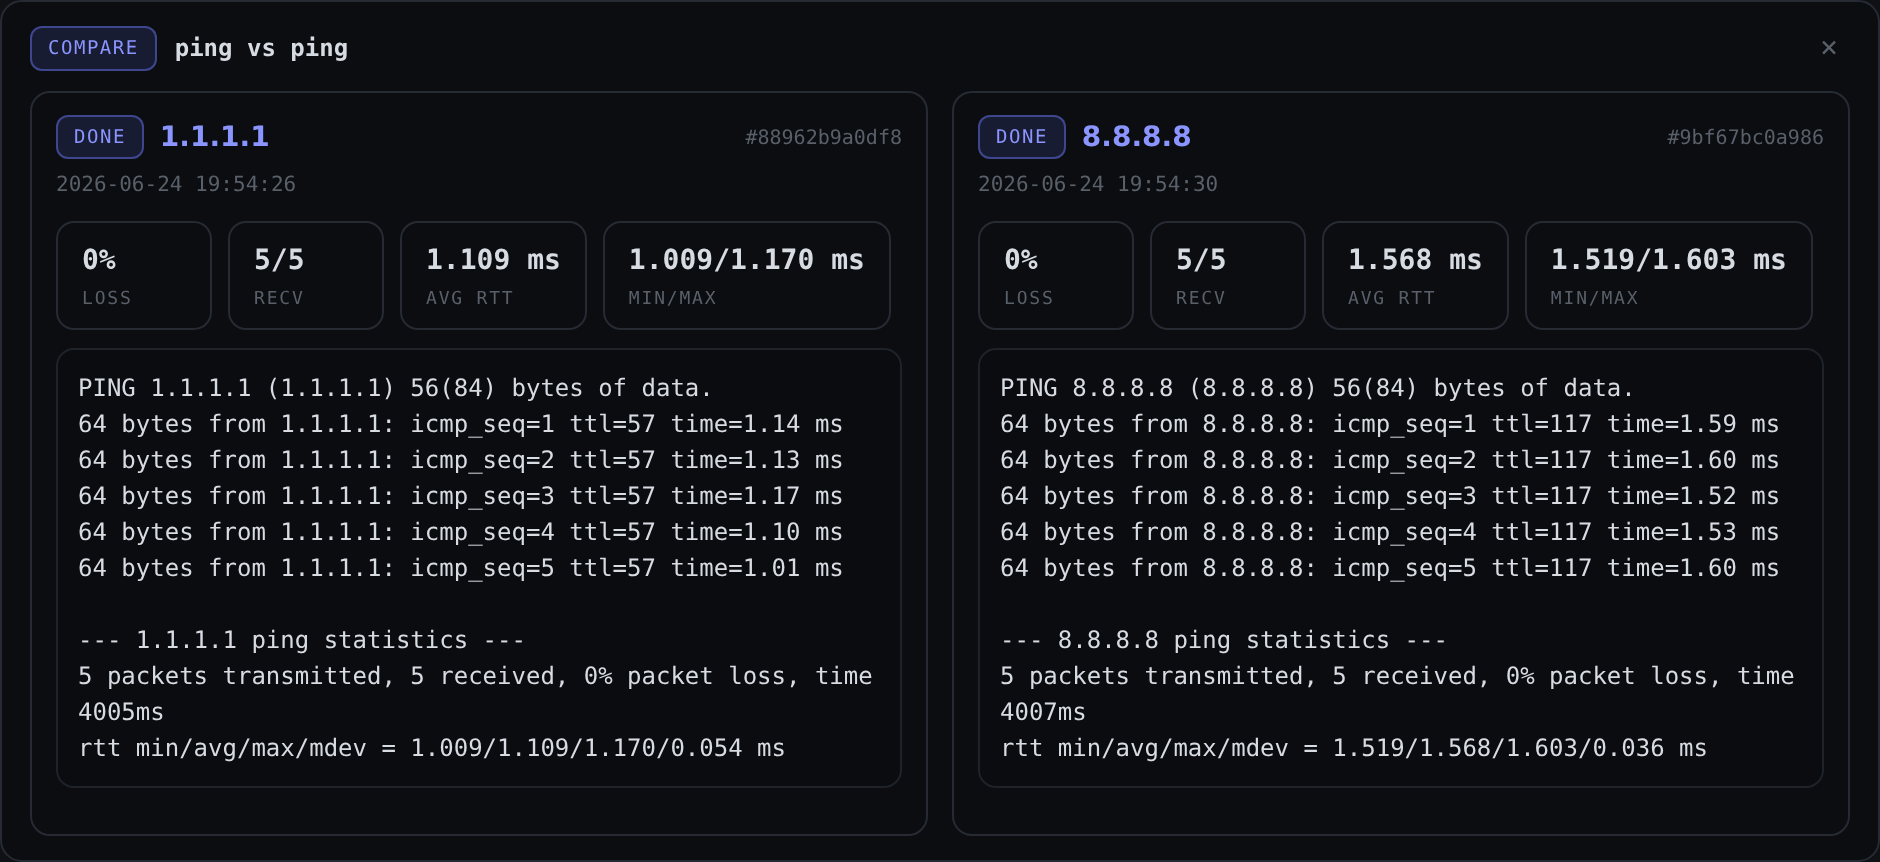
Task: Click rtt line with mdev 0.054 ms
Action: [431, 748]
